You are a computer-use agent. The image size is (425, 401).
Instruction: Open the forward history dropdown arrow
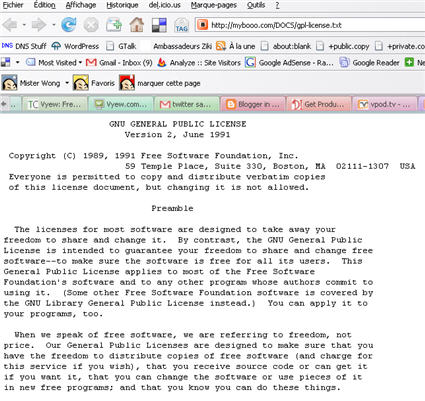54,25
